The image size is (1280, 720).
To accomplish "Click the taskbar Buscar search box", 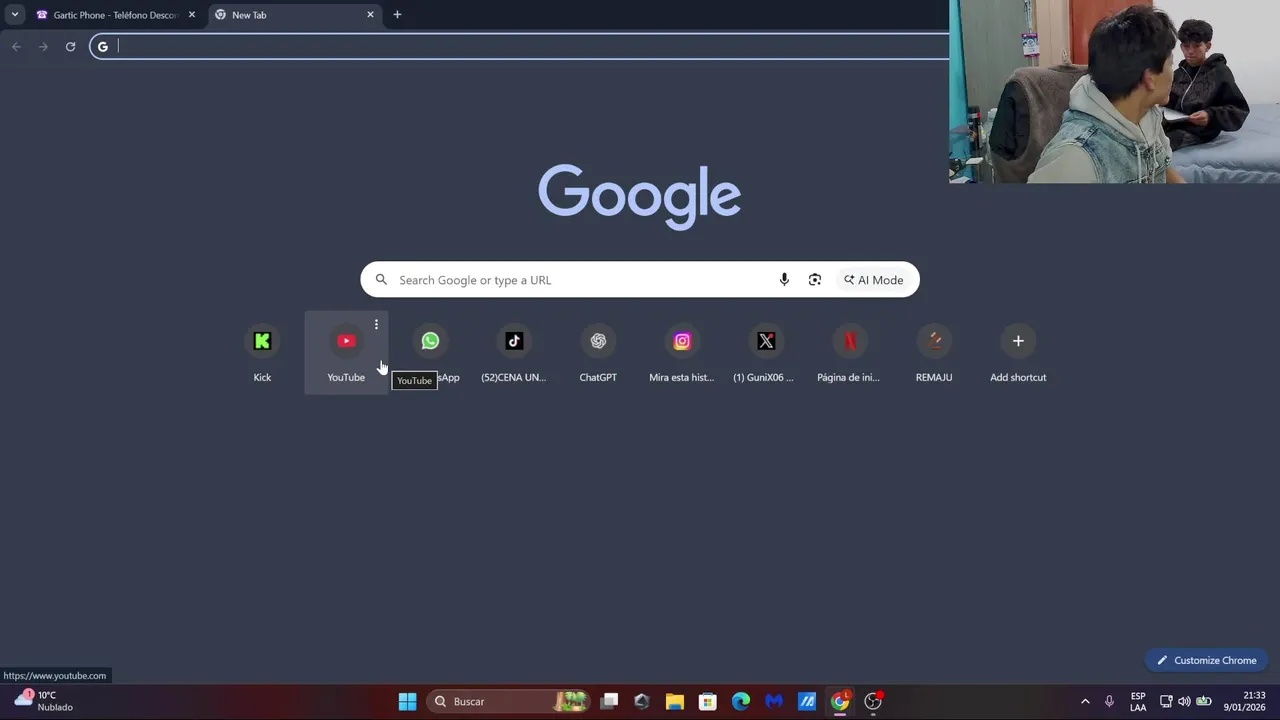I will coord(507,701).
